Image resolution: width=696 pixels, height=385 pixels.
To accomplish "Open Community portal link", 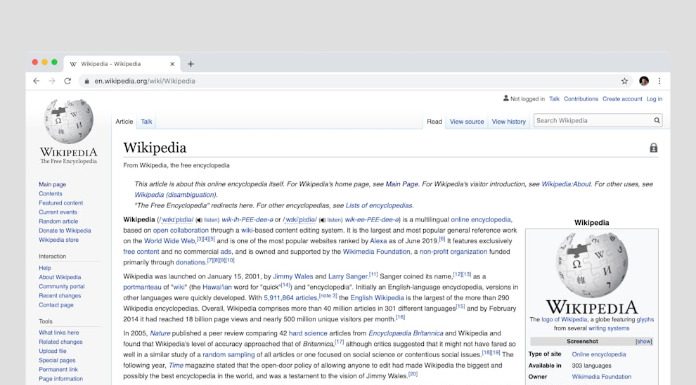I will point(61,286).
